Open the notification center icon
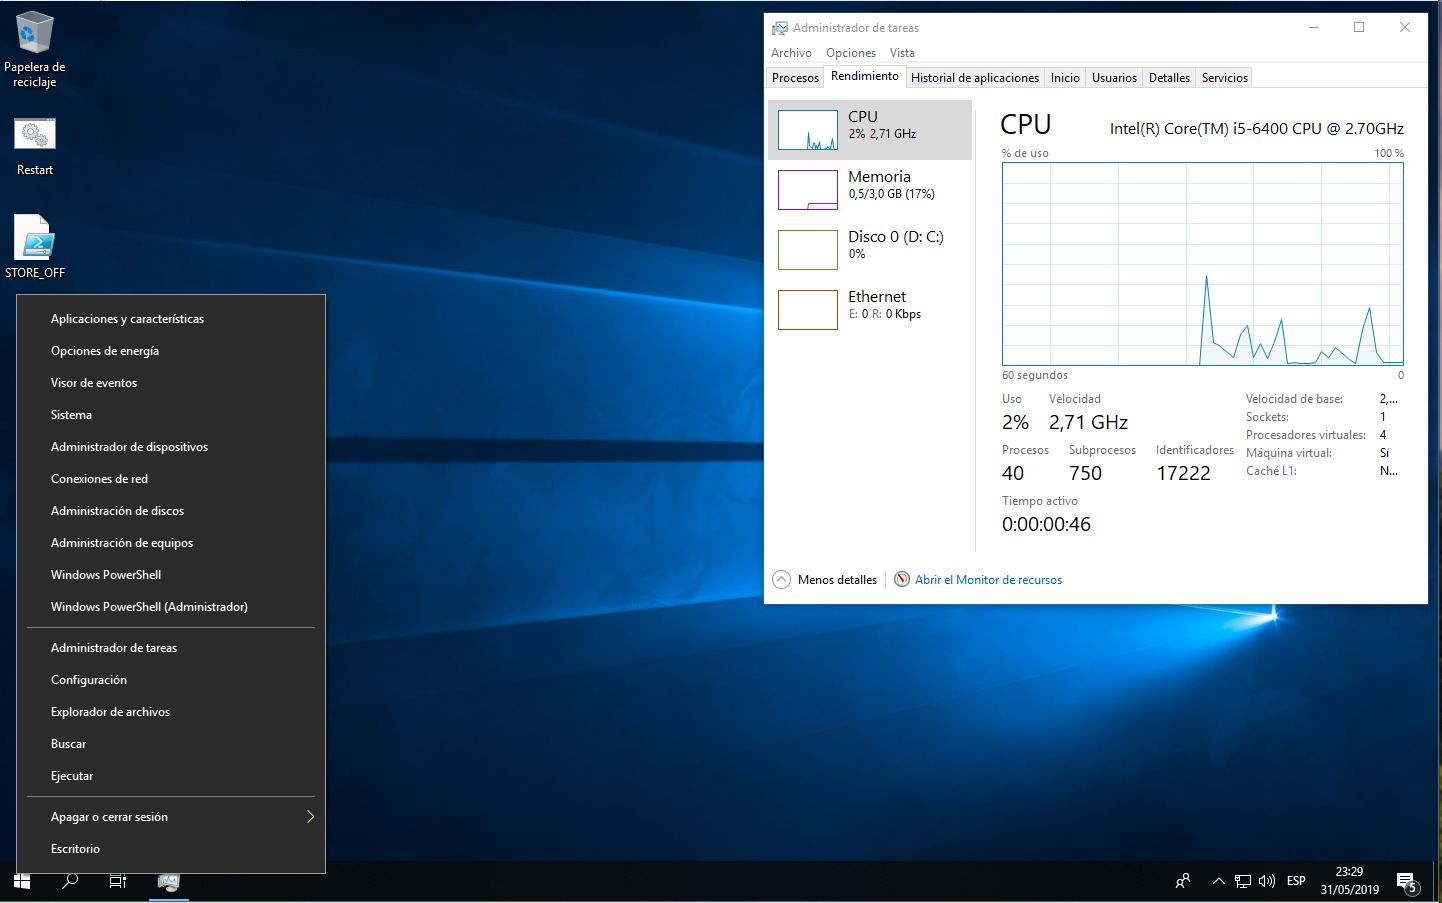The height and width of the screenshot is (903, 1442). [x=1406, y=881]
